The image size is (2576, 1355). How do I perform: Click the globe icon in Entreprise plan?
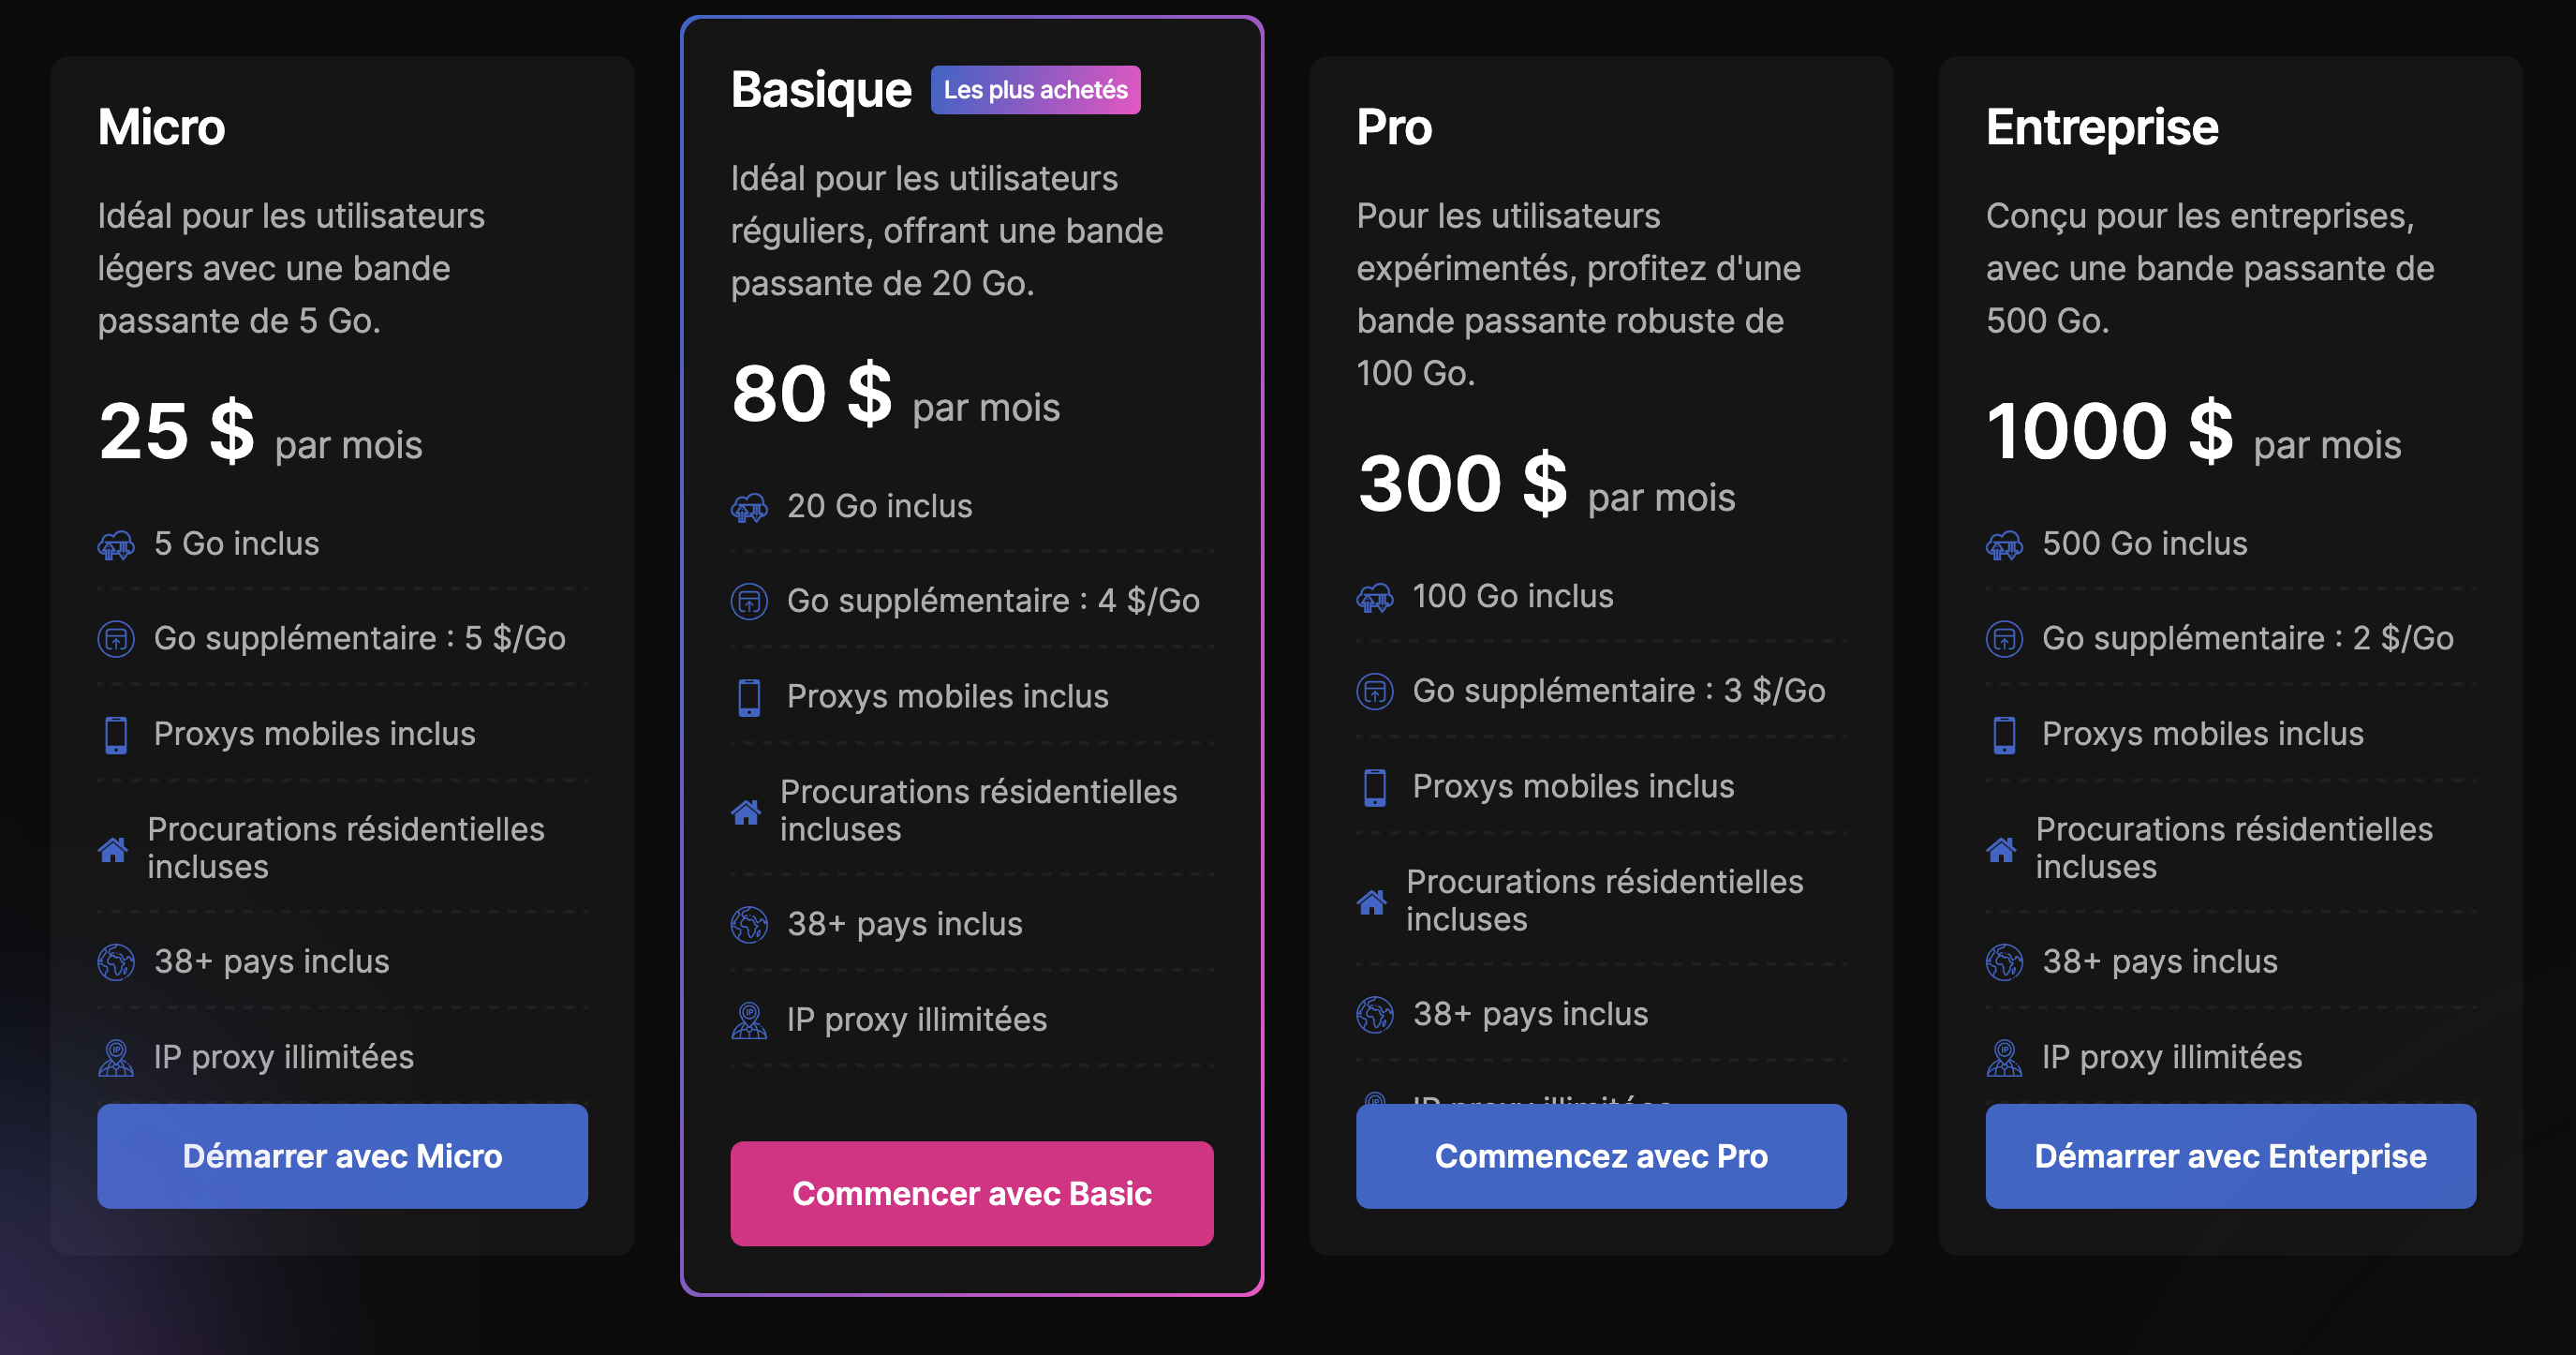click(x=2004, y=962)
